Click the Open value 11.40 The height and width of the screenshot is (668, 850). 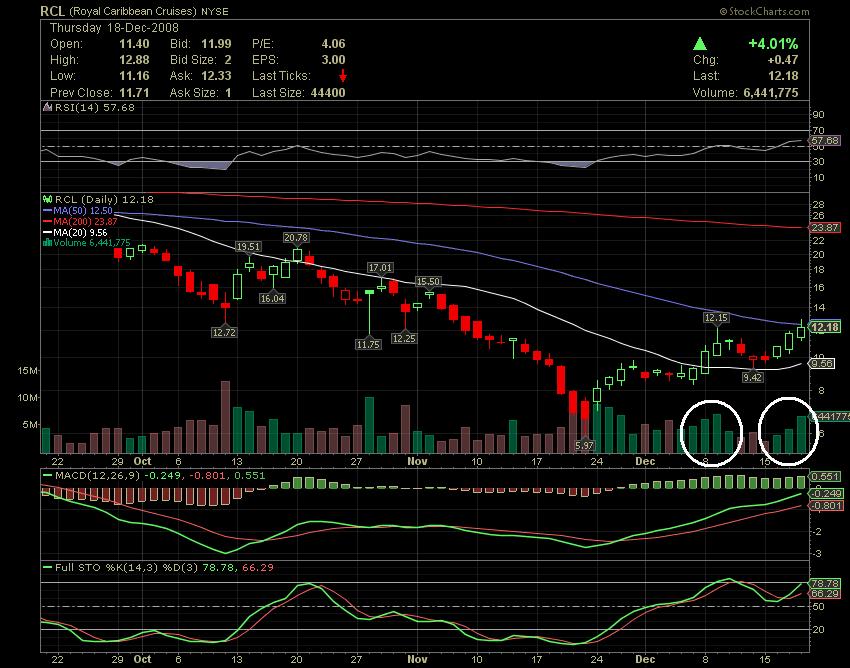coord(134,44)
